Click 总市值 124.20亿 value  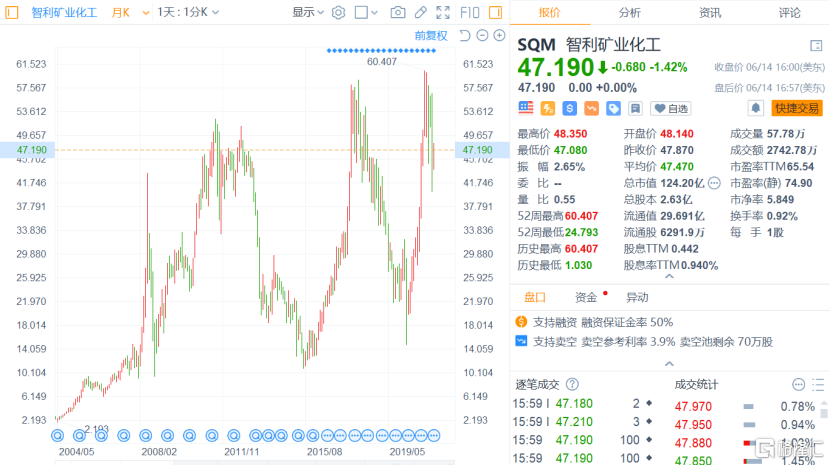682,183
